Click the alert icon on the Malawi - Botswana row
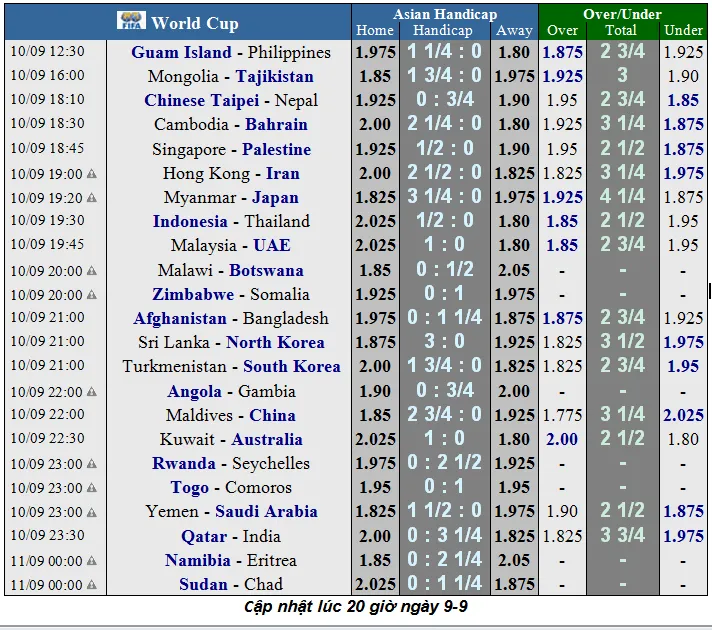This screenshot has height=630, width=712. [x=92, y=271]
